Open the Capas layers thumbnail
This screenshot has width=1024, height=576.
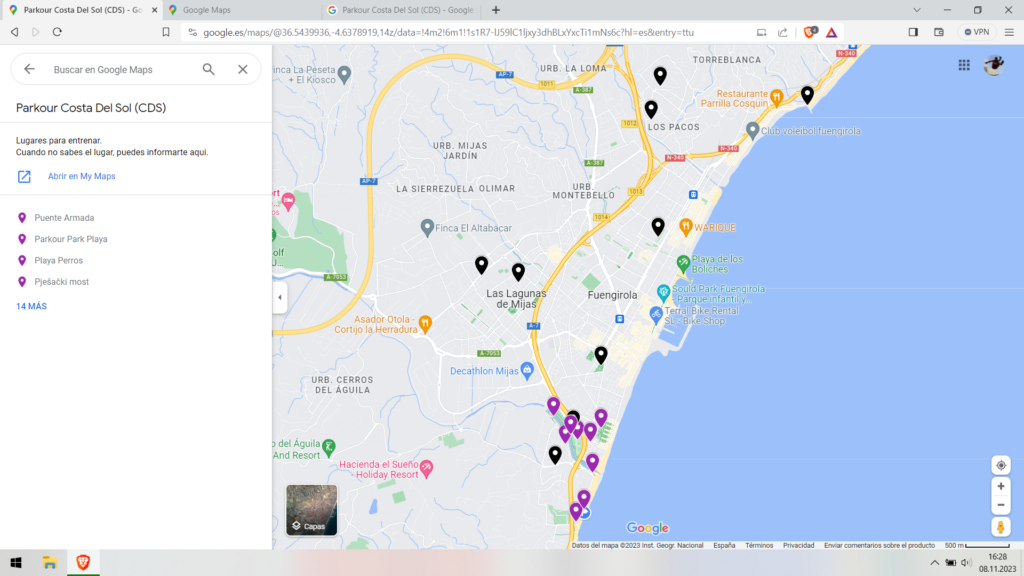[311, 510]
